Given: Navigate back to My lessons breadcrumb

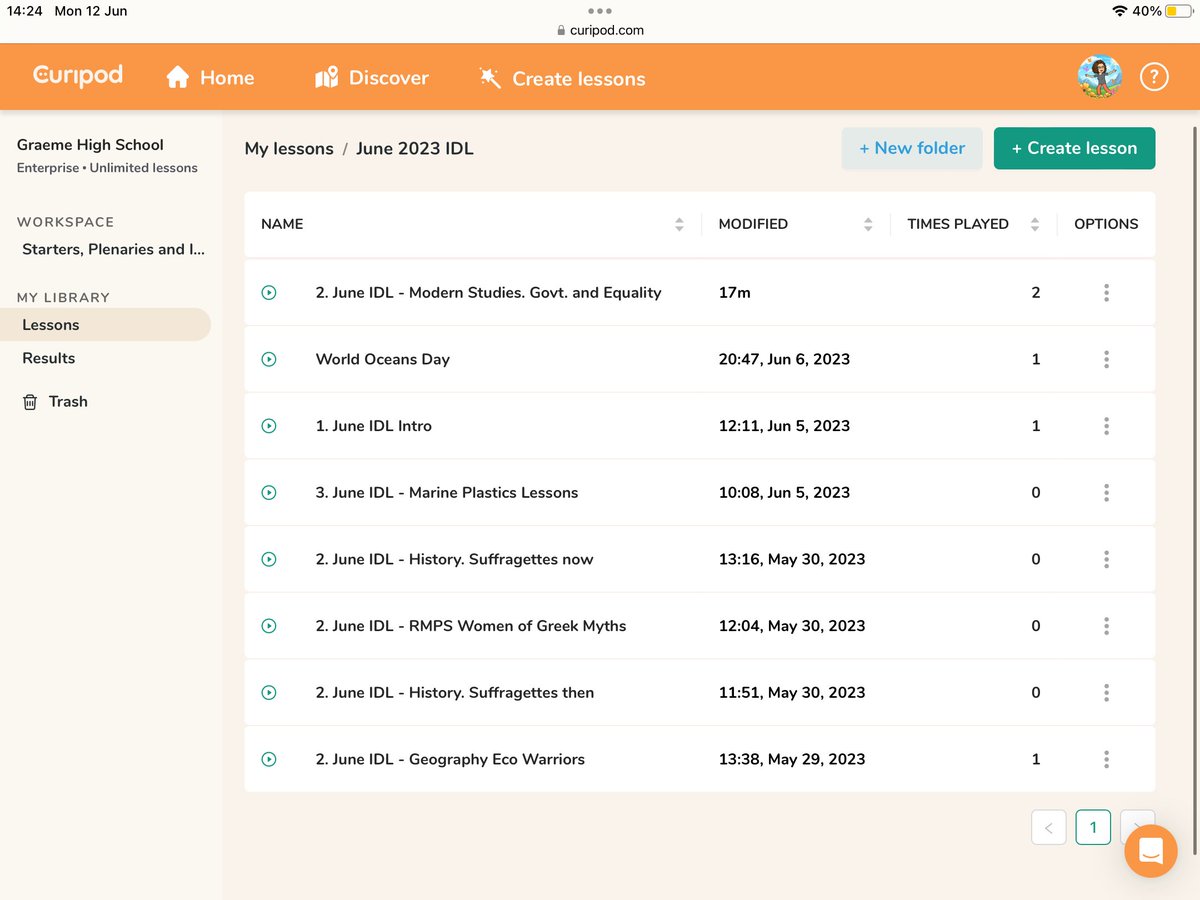Looking at the screenshot, I should [x=288, y=148].
